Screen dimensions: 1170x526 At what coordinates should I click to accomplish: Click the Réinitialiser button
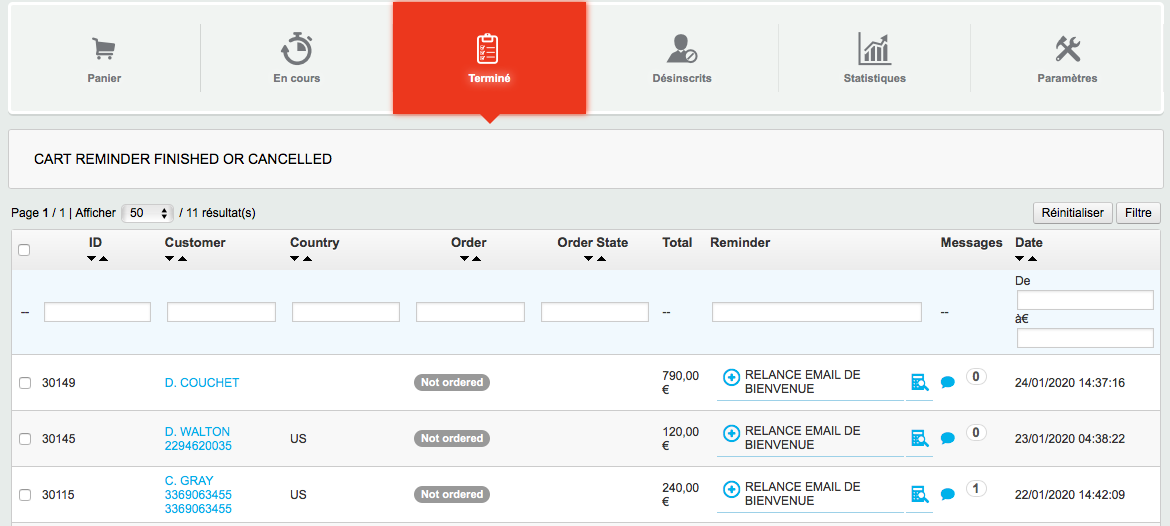tap(1073, 213)
